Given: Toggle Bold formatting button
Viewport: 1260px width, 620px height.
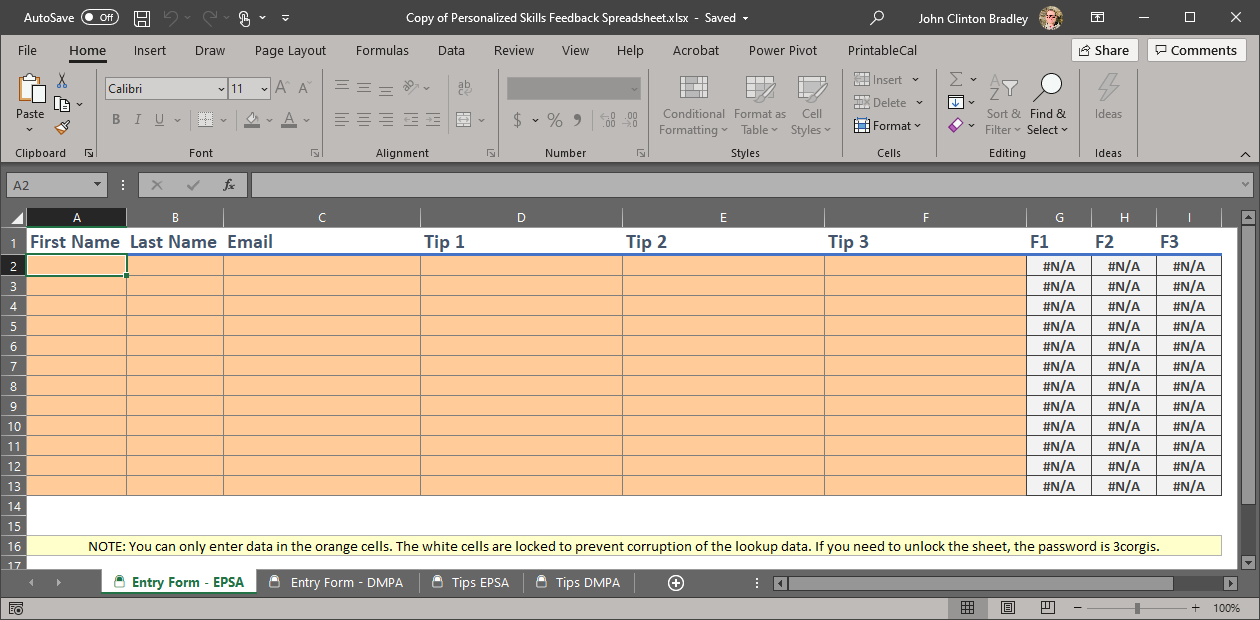Looking at the screenshot, I should (x=115, y=120).
